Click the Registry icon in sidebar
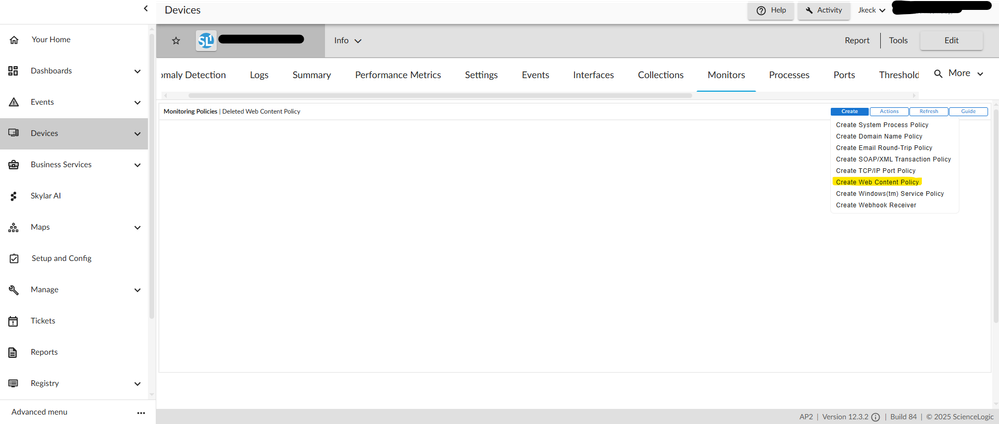 tap(13, 383)
